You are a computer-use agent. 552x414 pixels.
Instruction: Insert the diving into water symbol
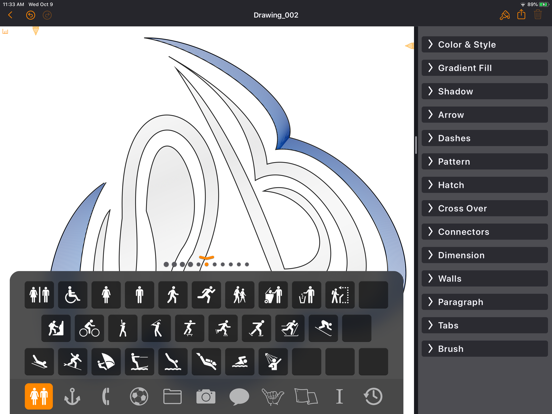click(x=173, y=362)
